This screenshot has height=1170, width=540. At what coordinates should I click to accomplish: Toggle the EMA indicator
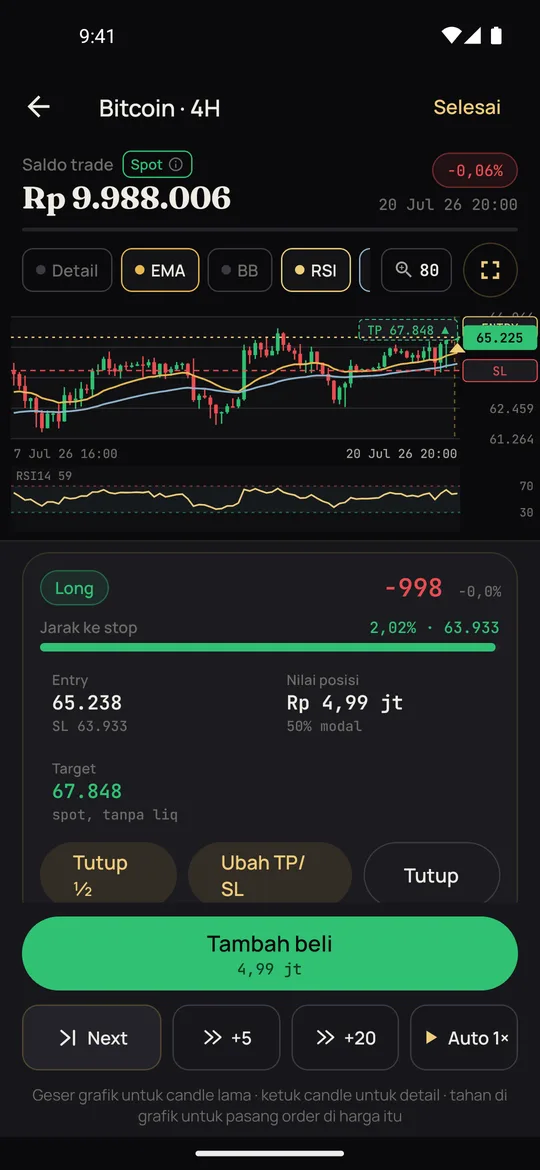point(160,270)
